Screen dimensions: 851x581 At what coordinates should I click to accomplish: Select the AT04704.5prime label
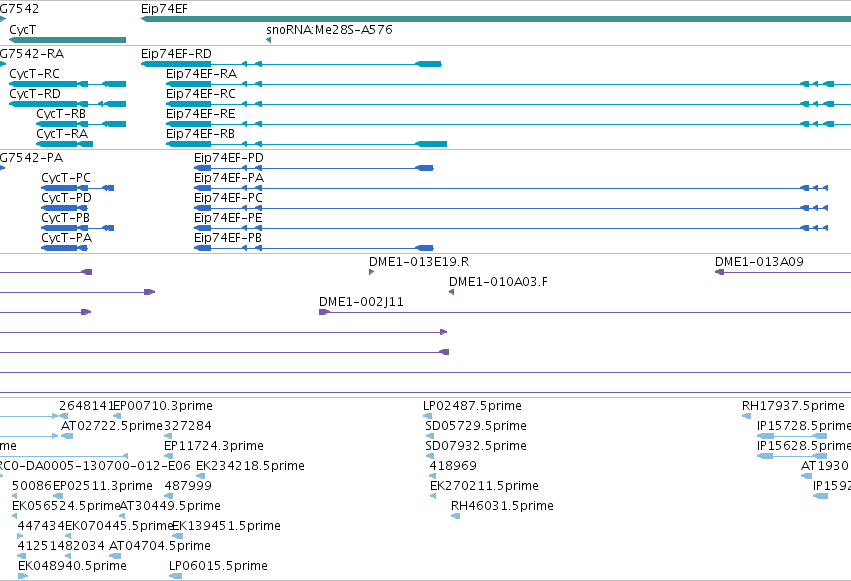(160, 546)
